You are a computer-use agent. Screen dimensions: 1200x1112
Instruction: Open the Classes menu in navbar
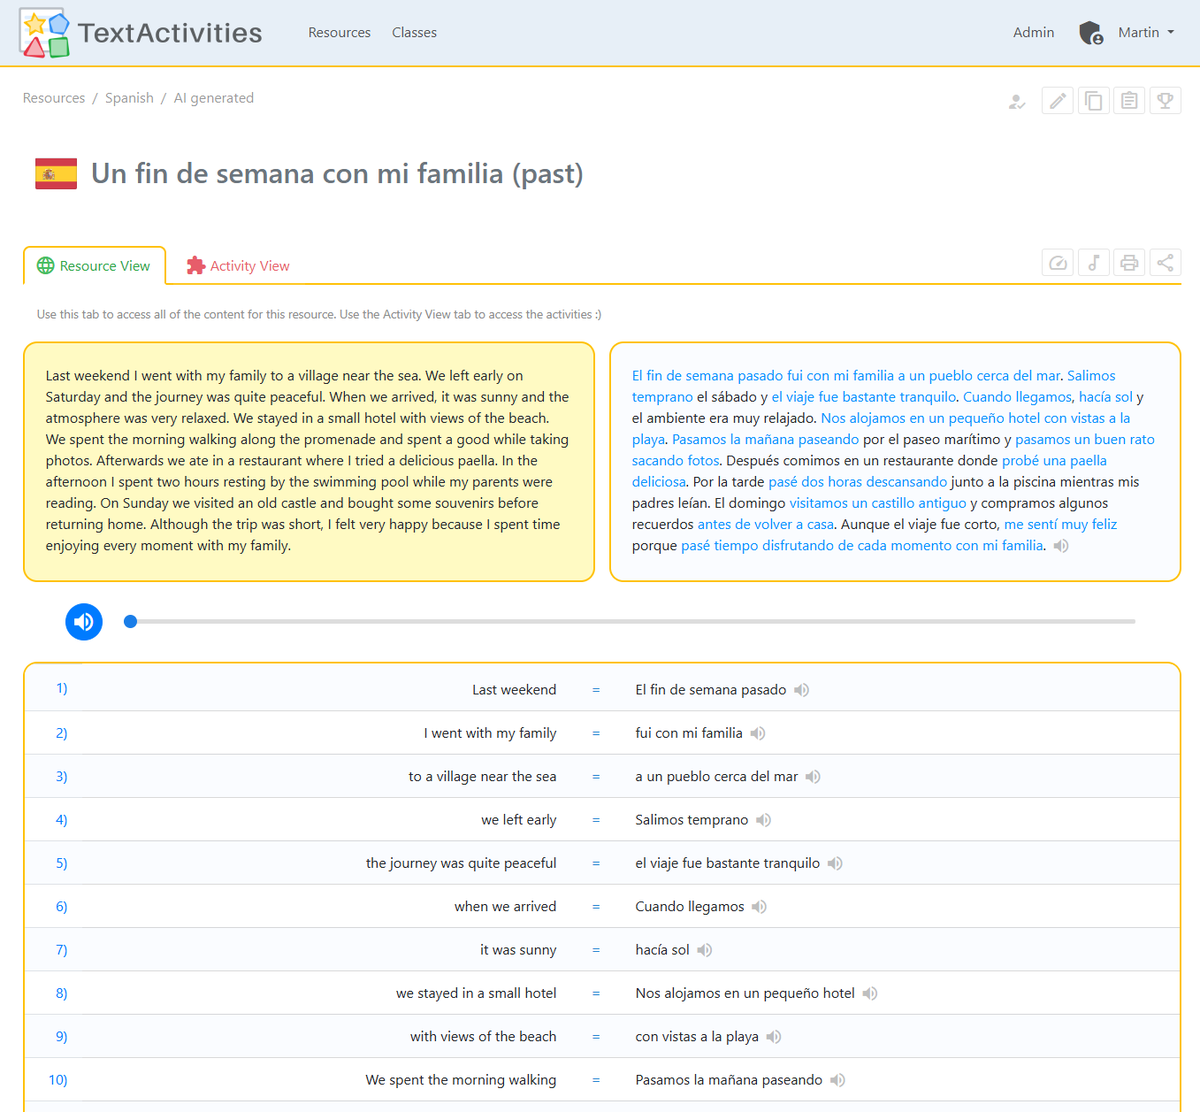click(x=414, y=33)
